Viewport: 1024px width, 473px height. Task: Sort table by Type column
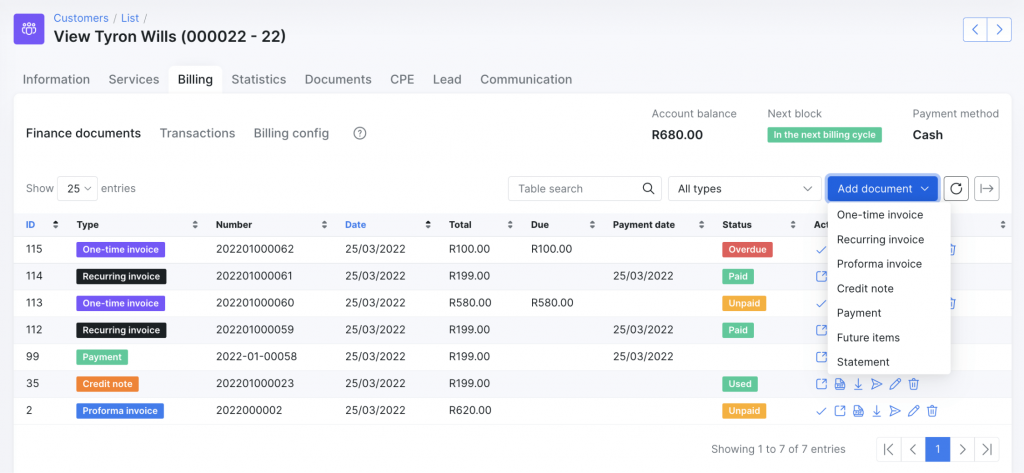click(137, 225)
